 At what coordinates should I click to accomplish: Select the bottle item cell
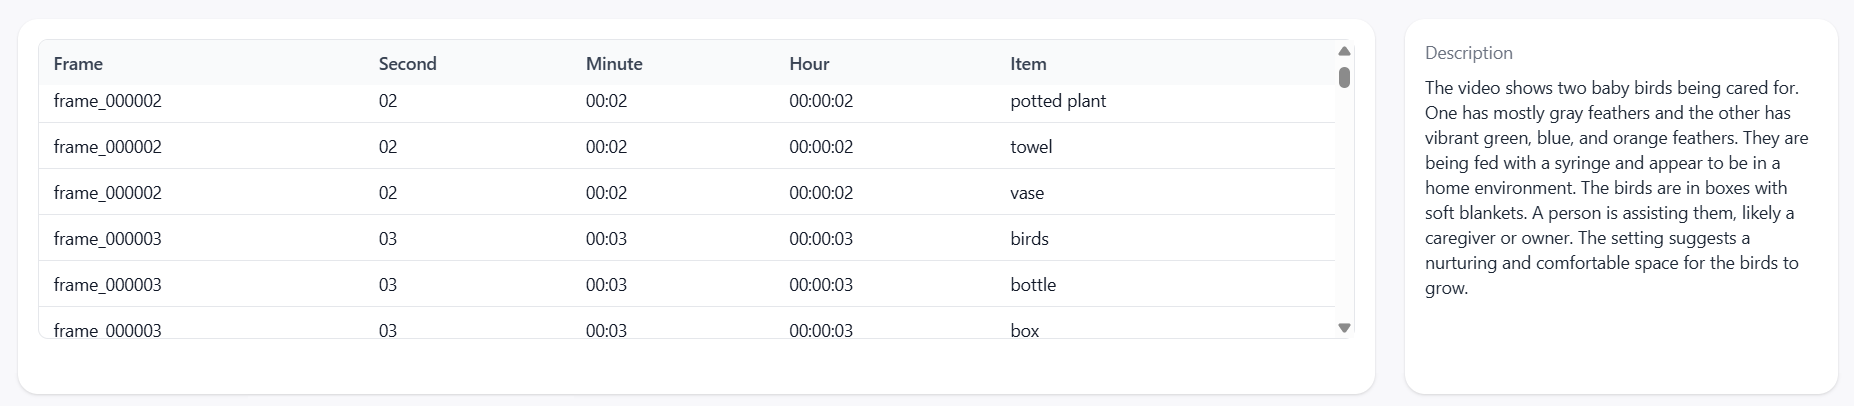pyautogui.click(x=1033, y=285)
